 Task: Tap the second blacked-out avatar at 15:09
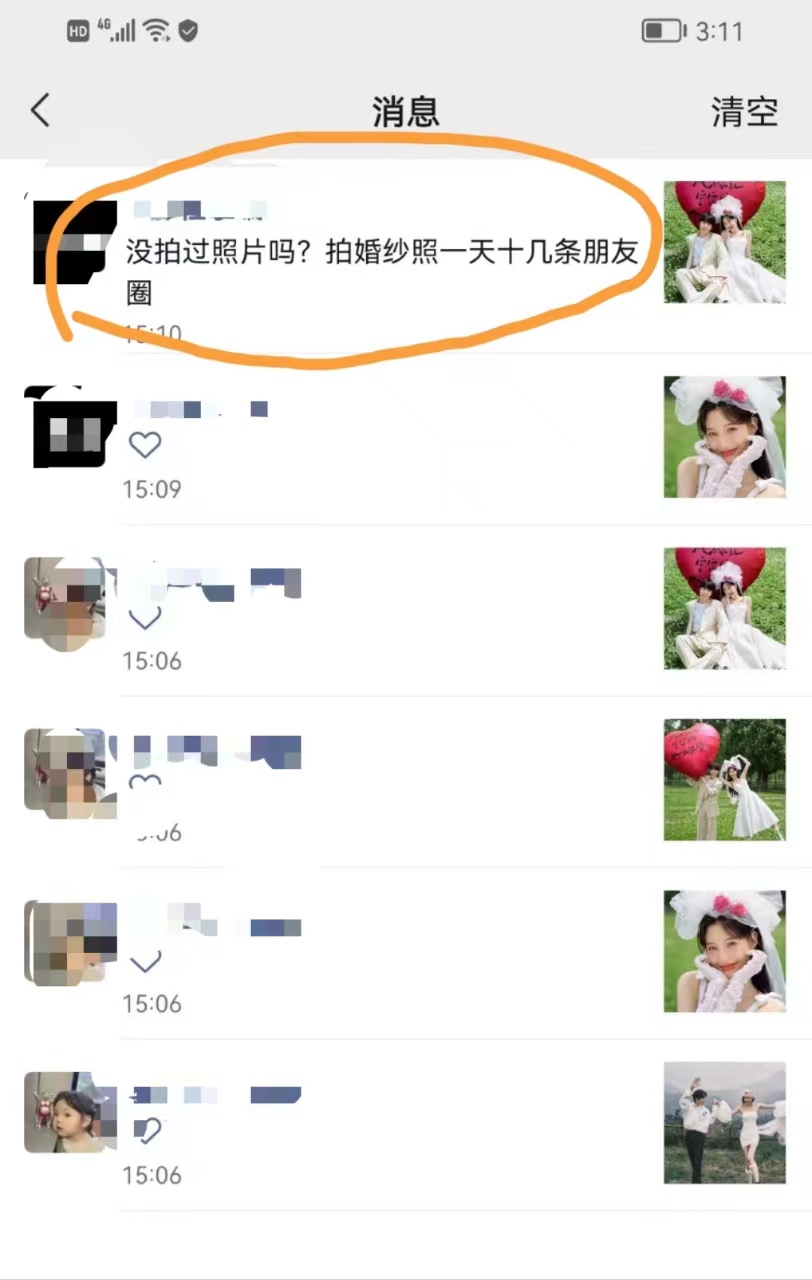[x=70, y=427]
